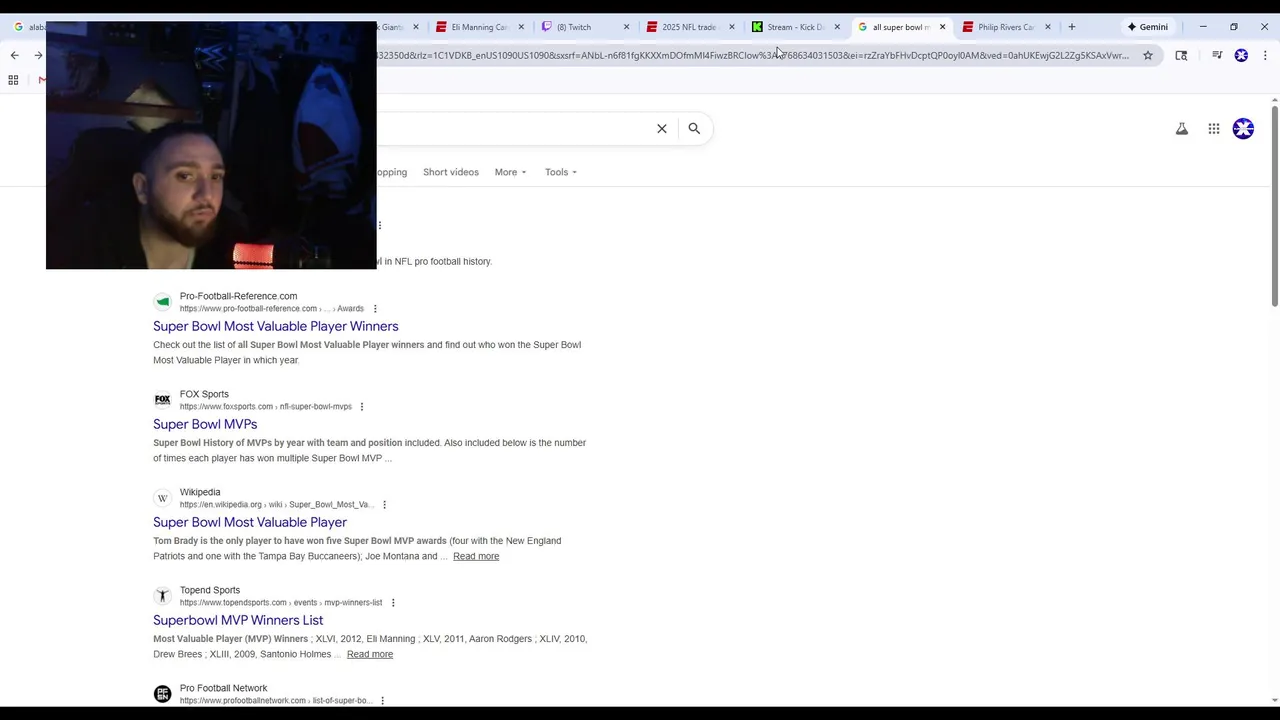Open the Super Bowl MVPs FOX Sports link

click(x=205, y=424)
